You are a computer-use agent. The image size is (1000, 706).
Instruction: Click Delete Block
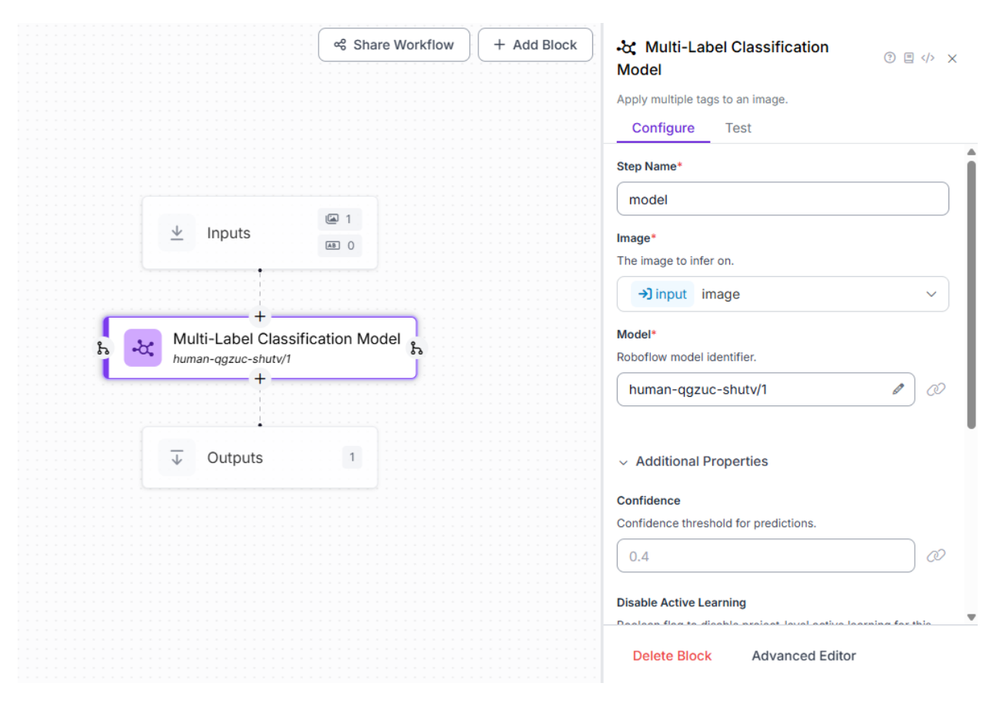(672, 655)
